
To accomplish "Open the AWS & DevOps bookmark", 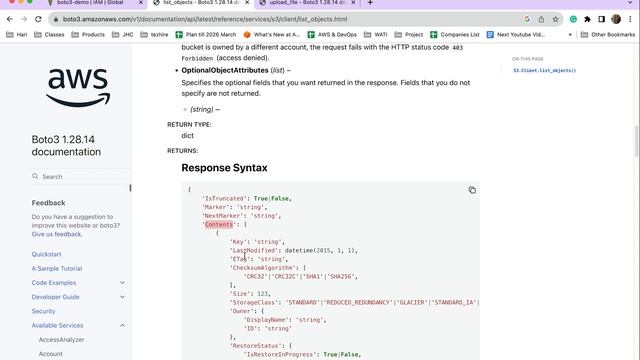I will [x=332, y=35].
